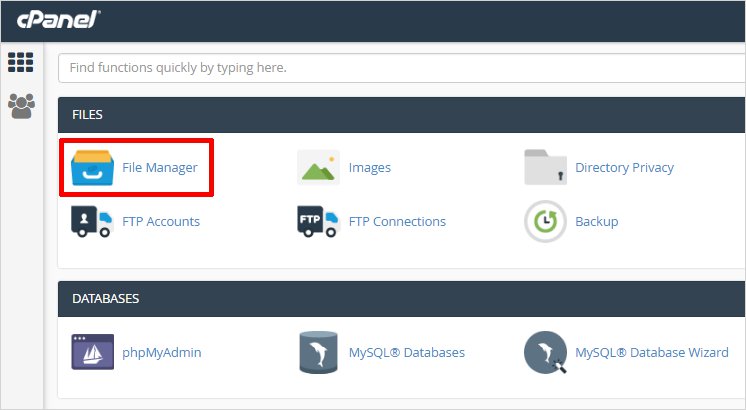The image size is (746, 410).
Task: Open the grid home icon in sidebar
Action: coord(21,63)
